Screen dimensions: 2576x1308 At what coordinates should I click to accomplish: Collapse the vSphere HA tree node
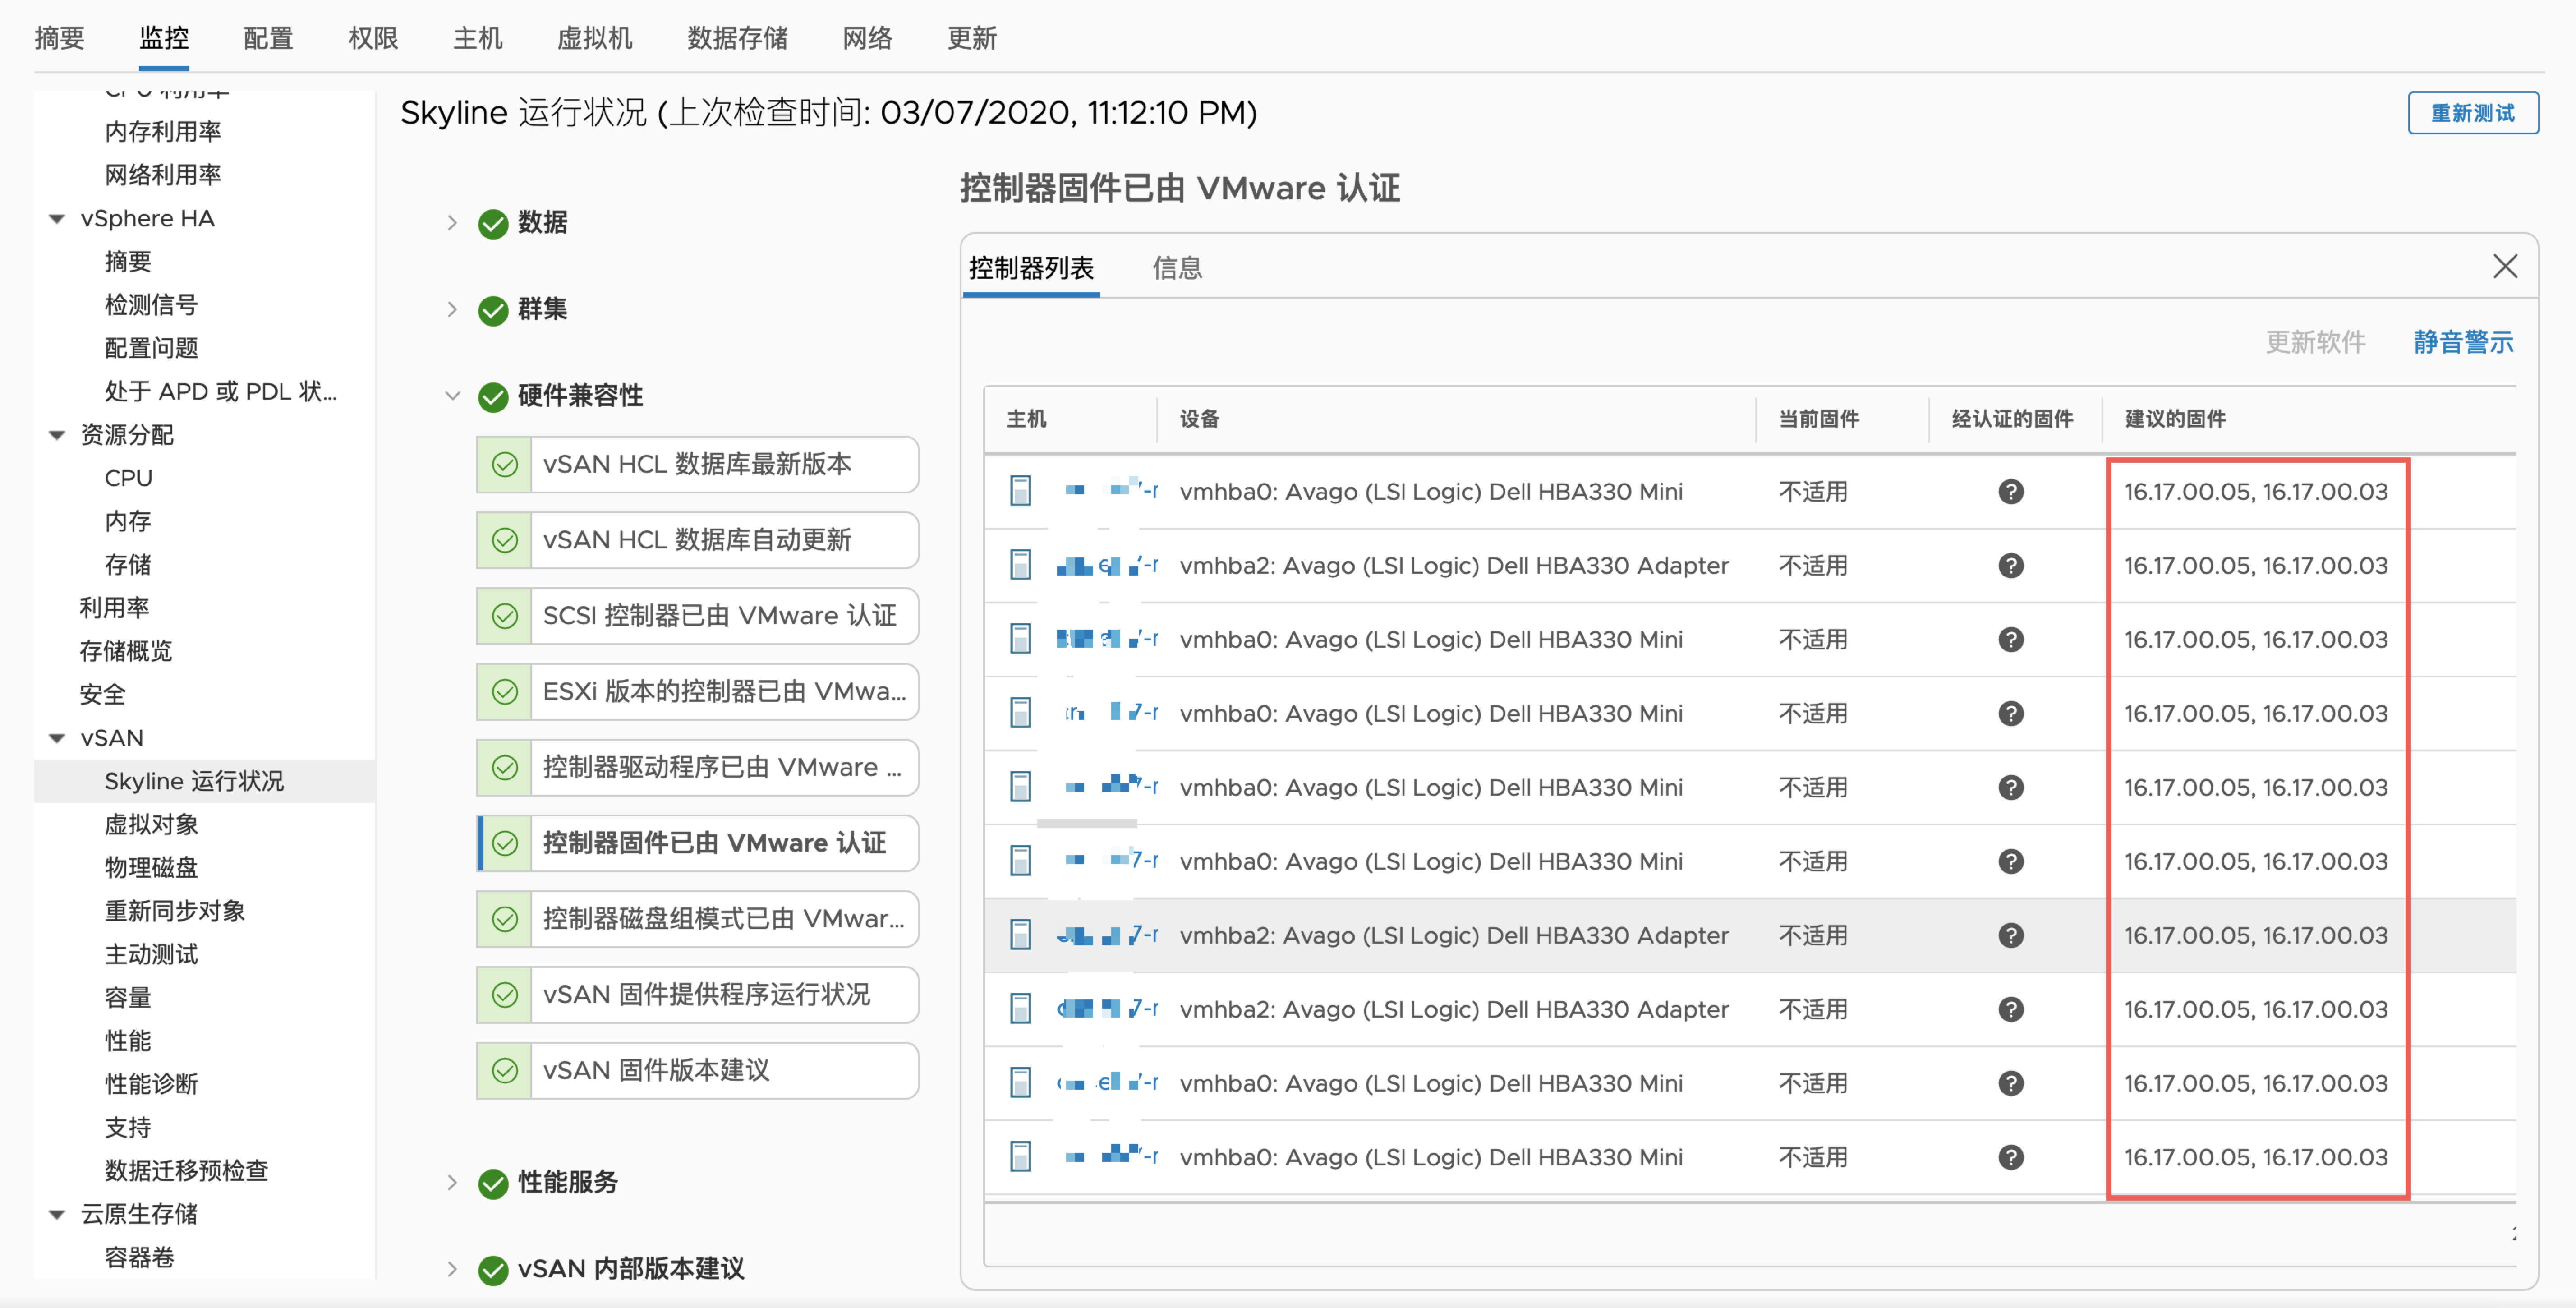(57, 219)
